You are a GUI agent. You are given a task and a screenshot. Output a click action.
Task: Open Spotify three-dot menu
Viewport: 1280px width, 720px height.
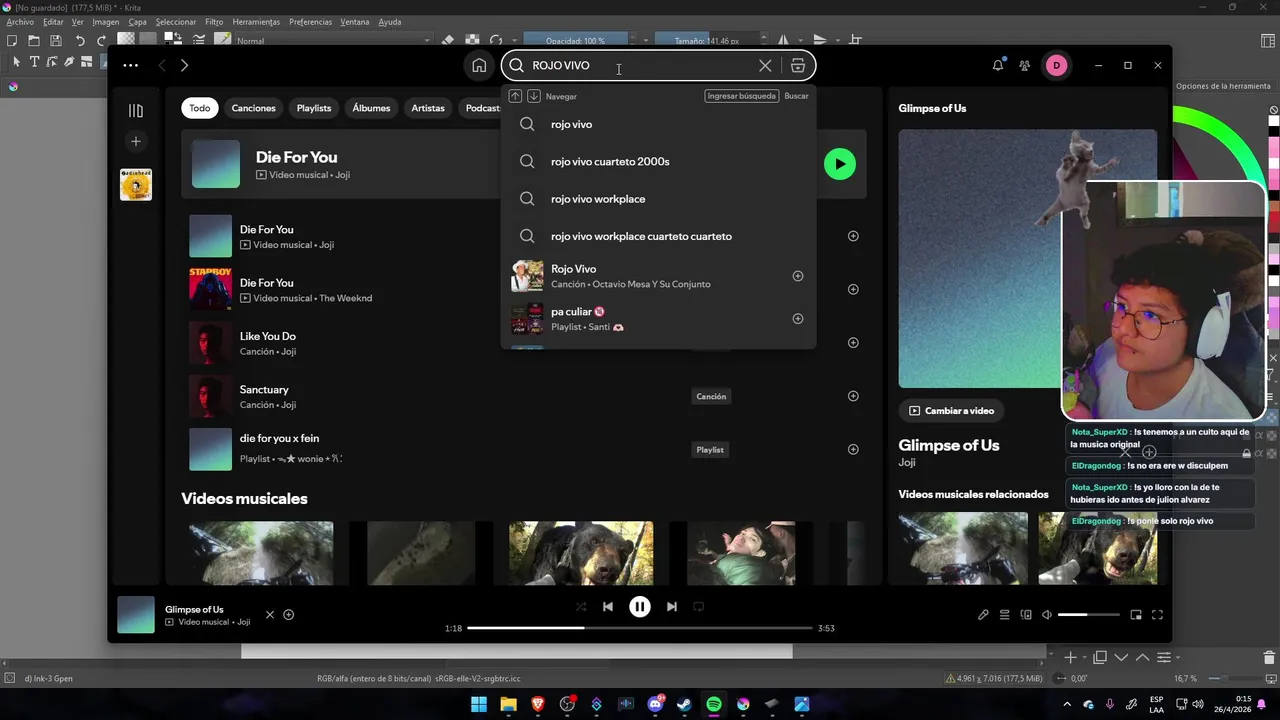[x=130, y=65]
